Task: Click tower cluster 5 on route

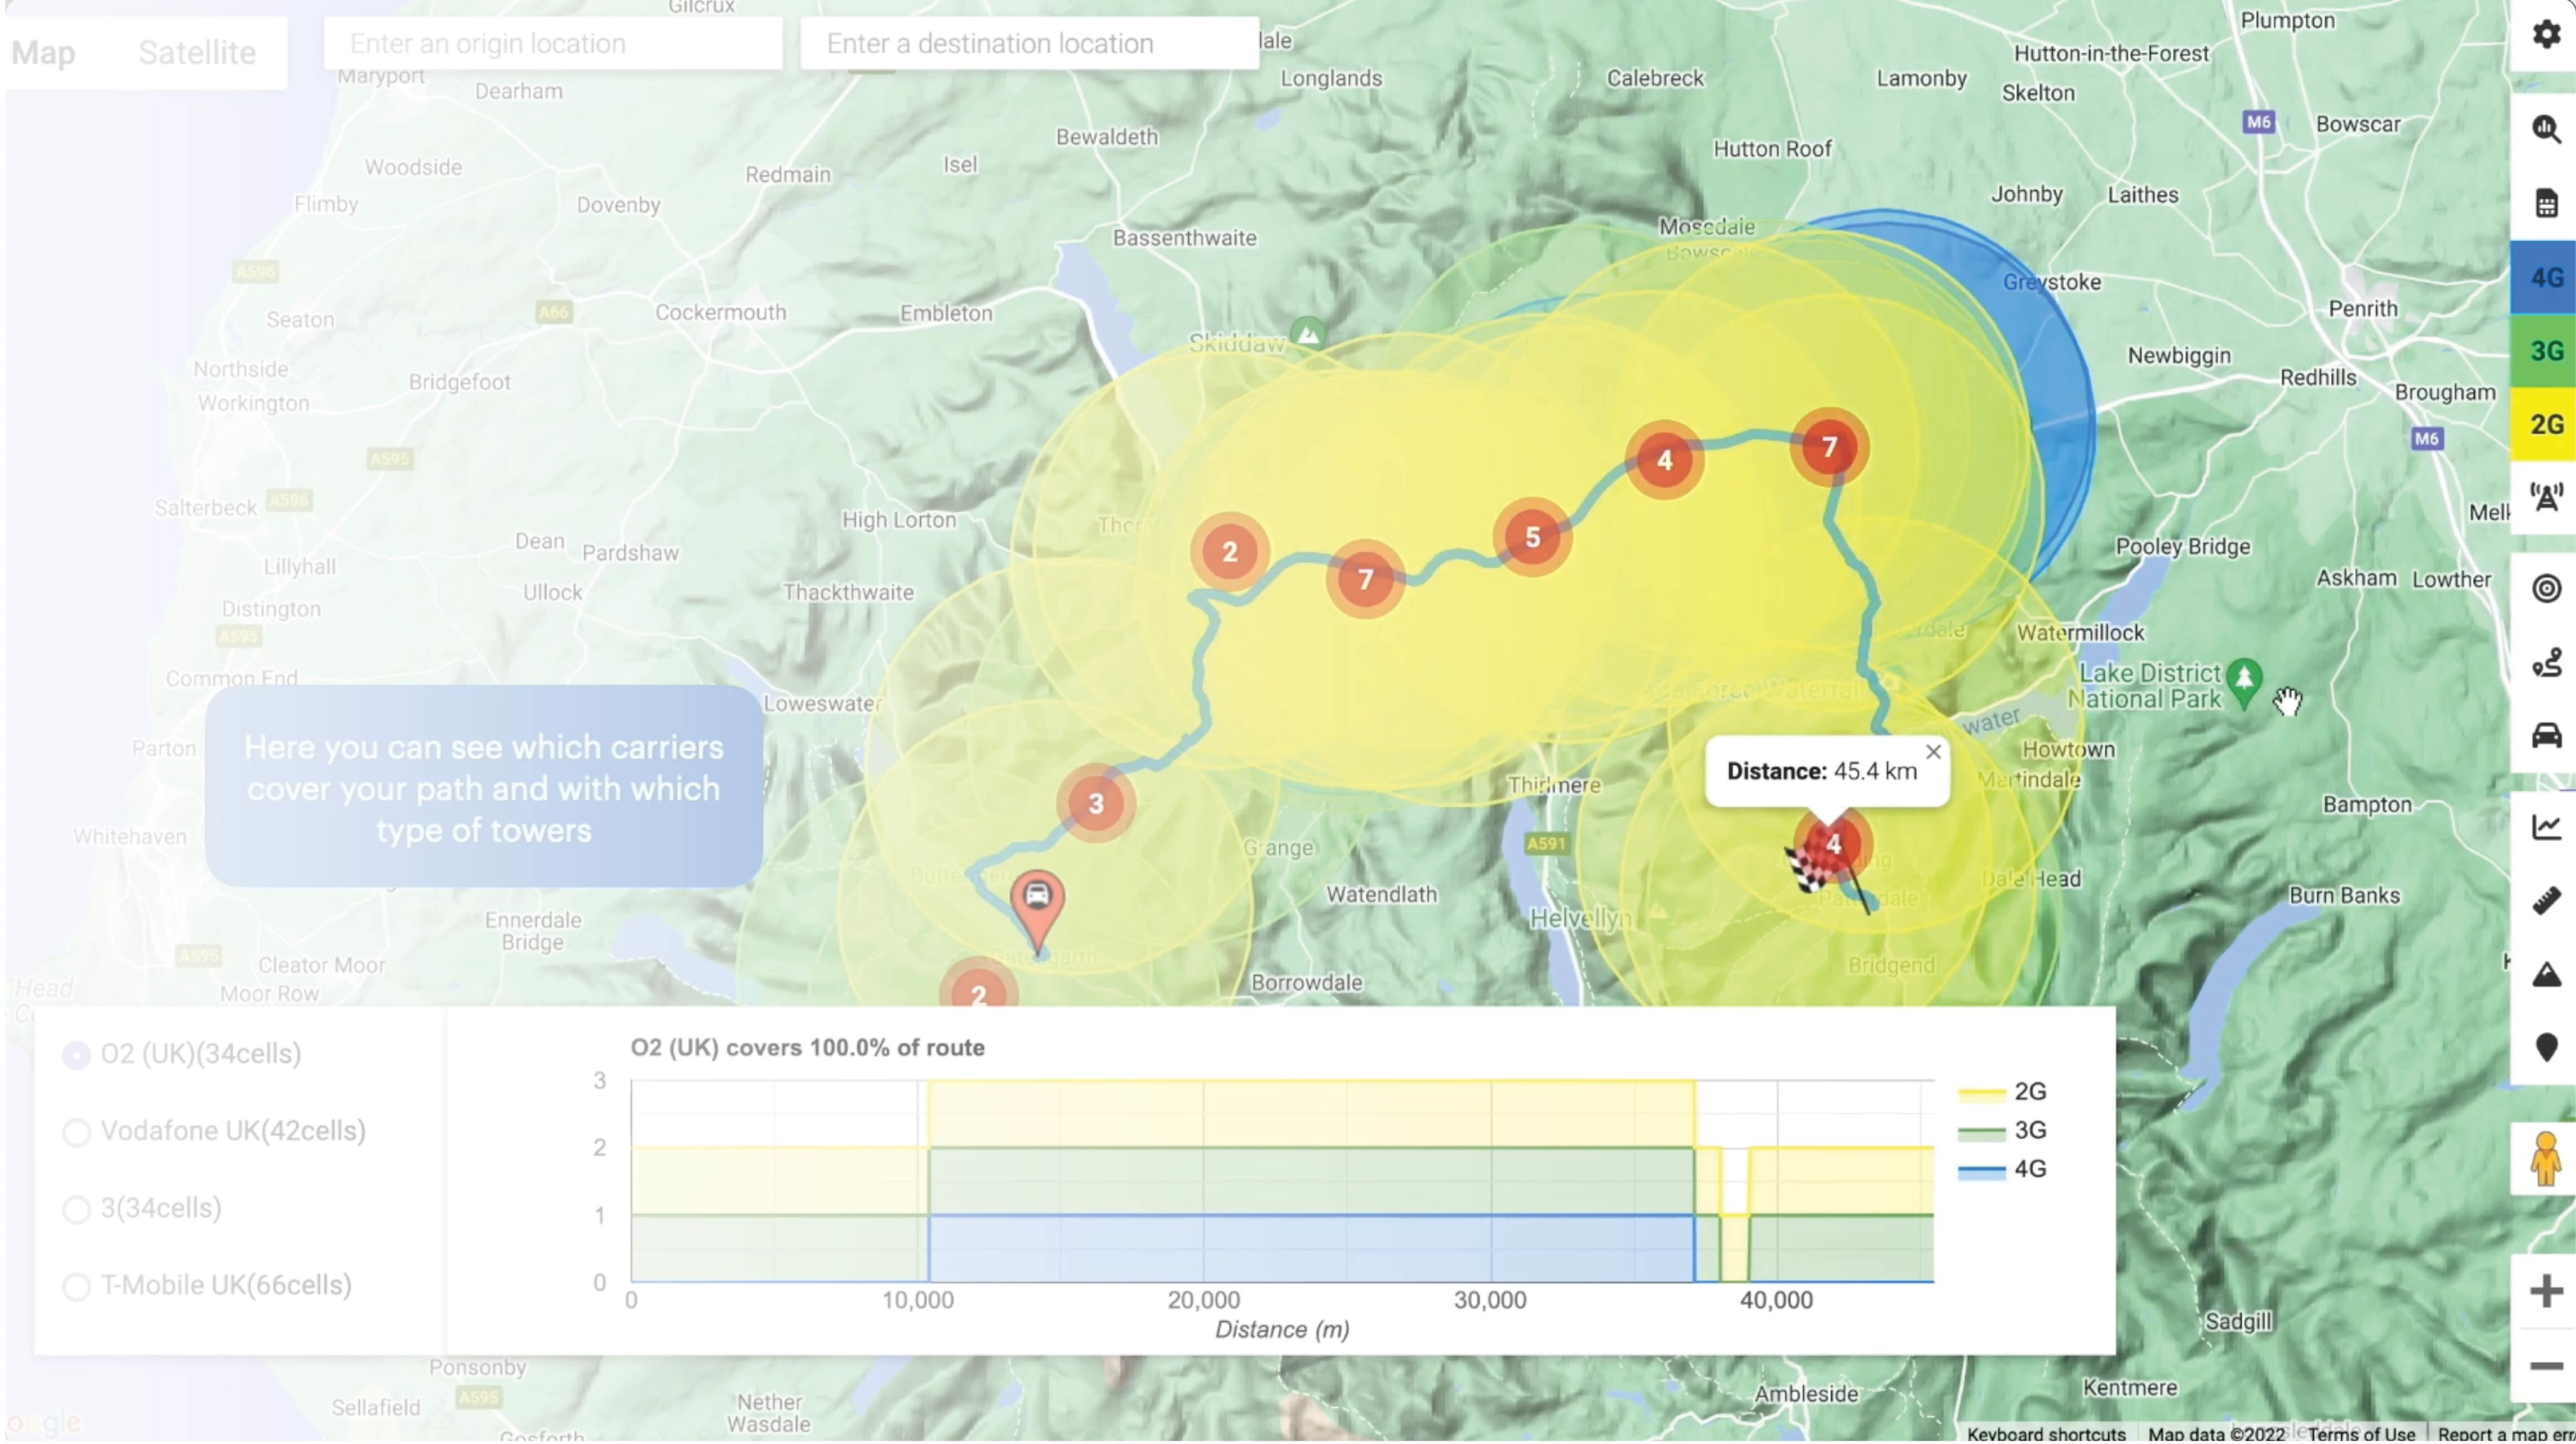Action: click(1532, 537)
